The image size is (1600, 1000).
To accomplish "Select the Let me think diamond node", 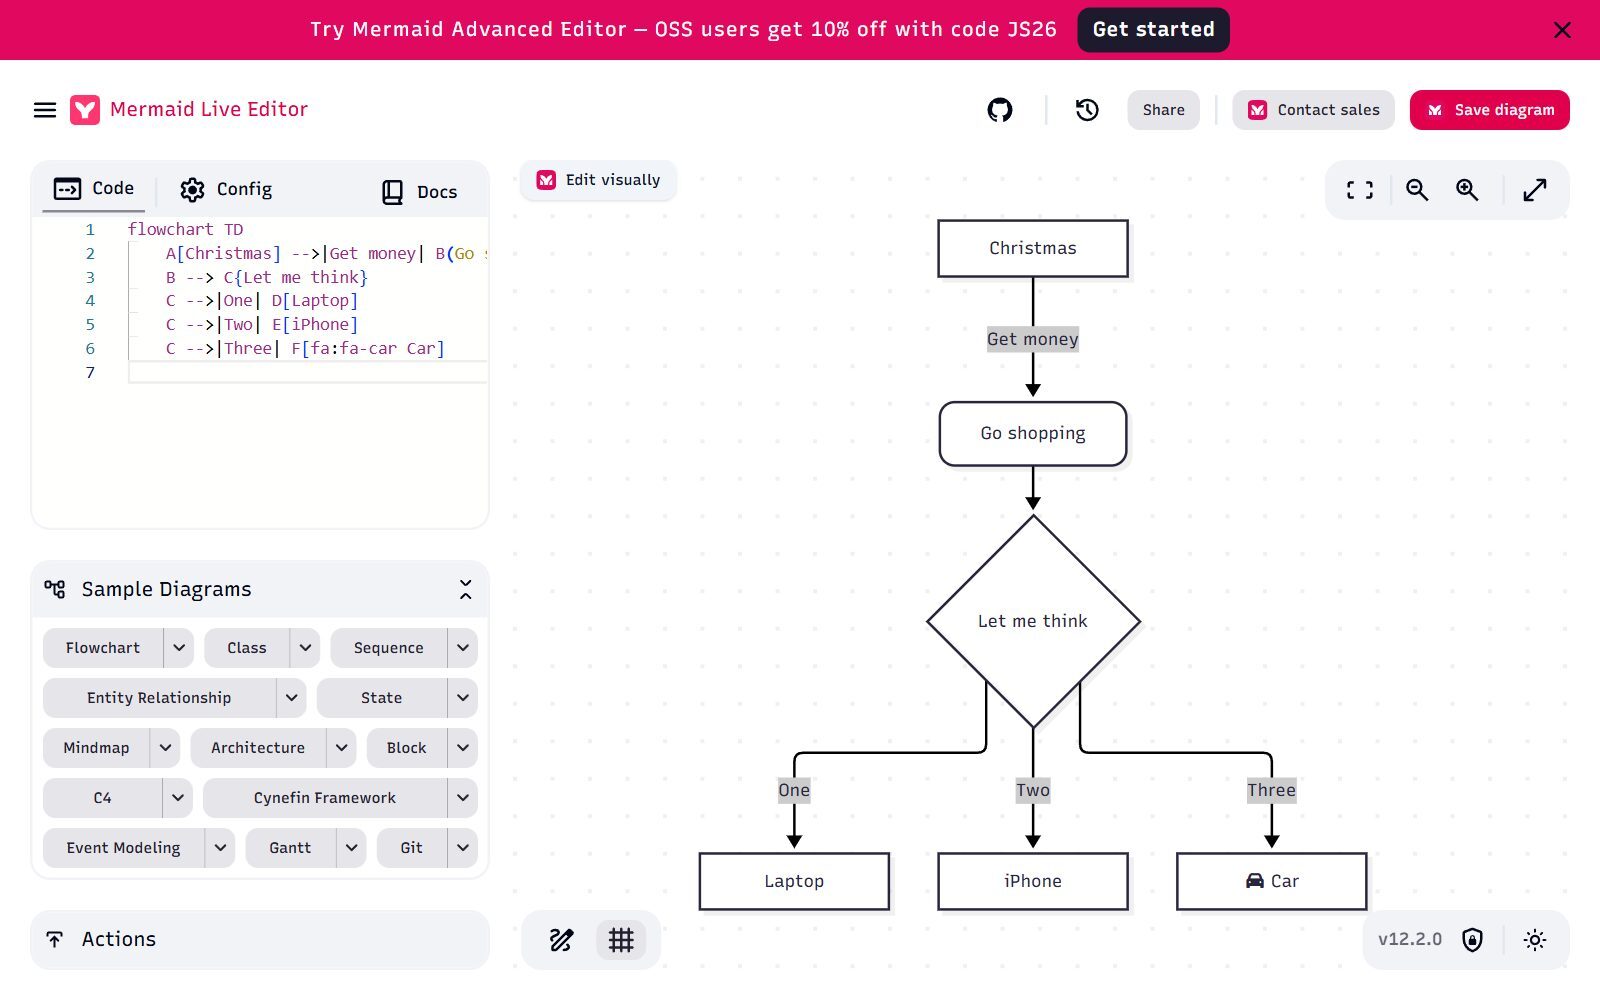I will click(1033, 621).
